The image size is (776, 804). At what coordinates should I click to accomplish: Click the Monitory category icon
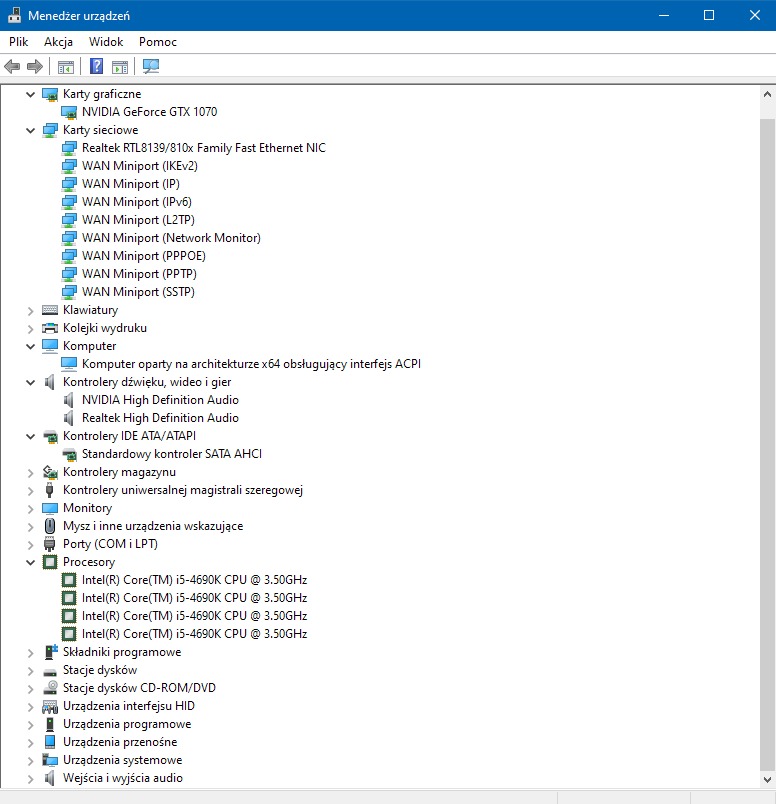(x=50, y=508)
